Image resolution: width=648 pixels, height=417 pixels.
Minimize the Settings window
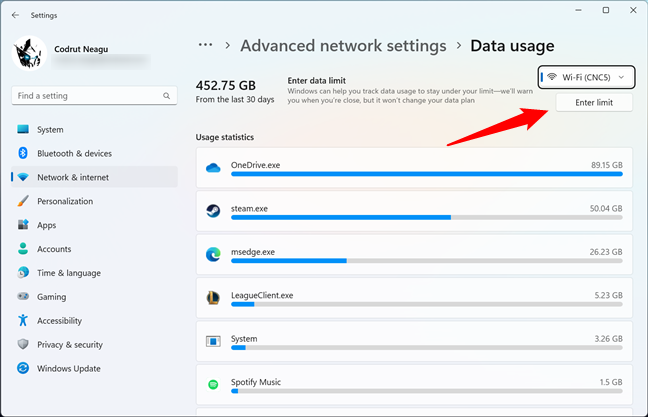coord(579,10)
